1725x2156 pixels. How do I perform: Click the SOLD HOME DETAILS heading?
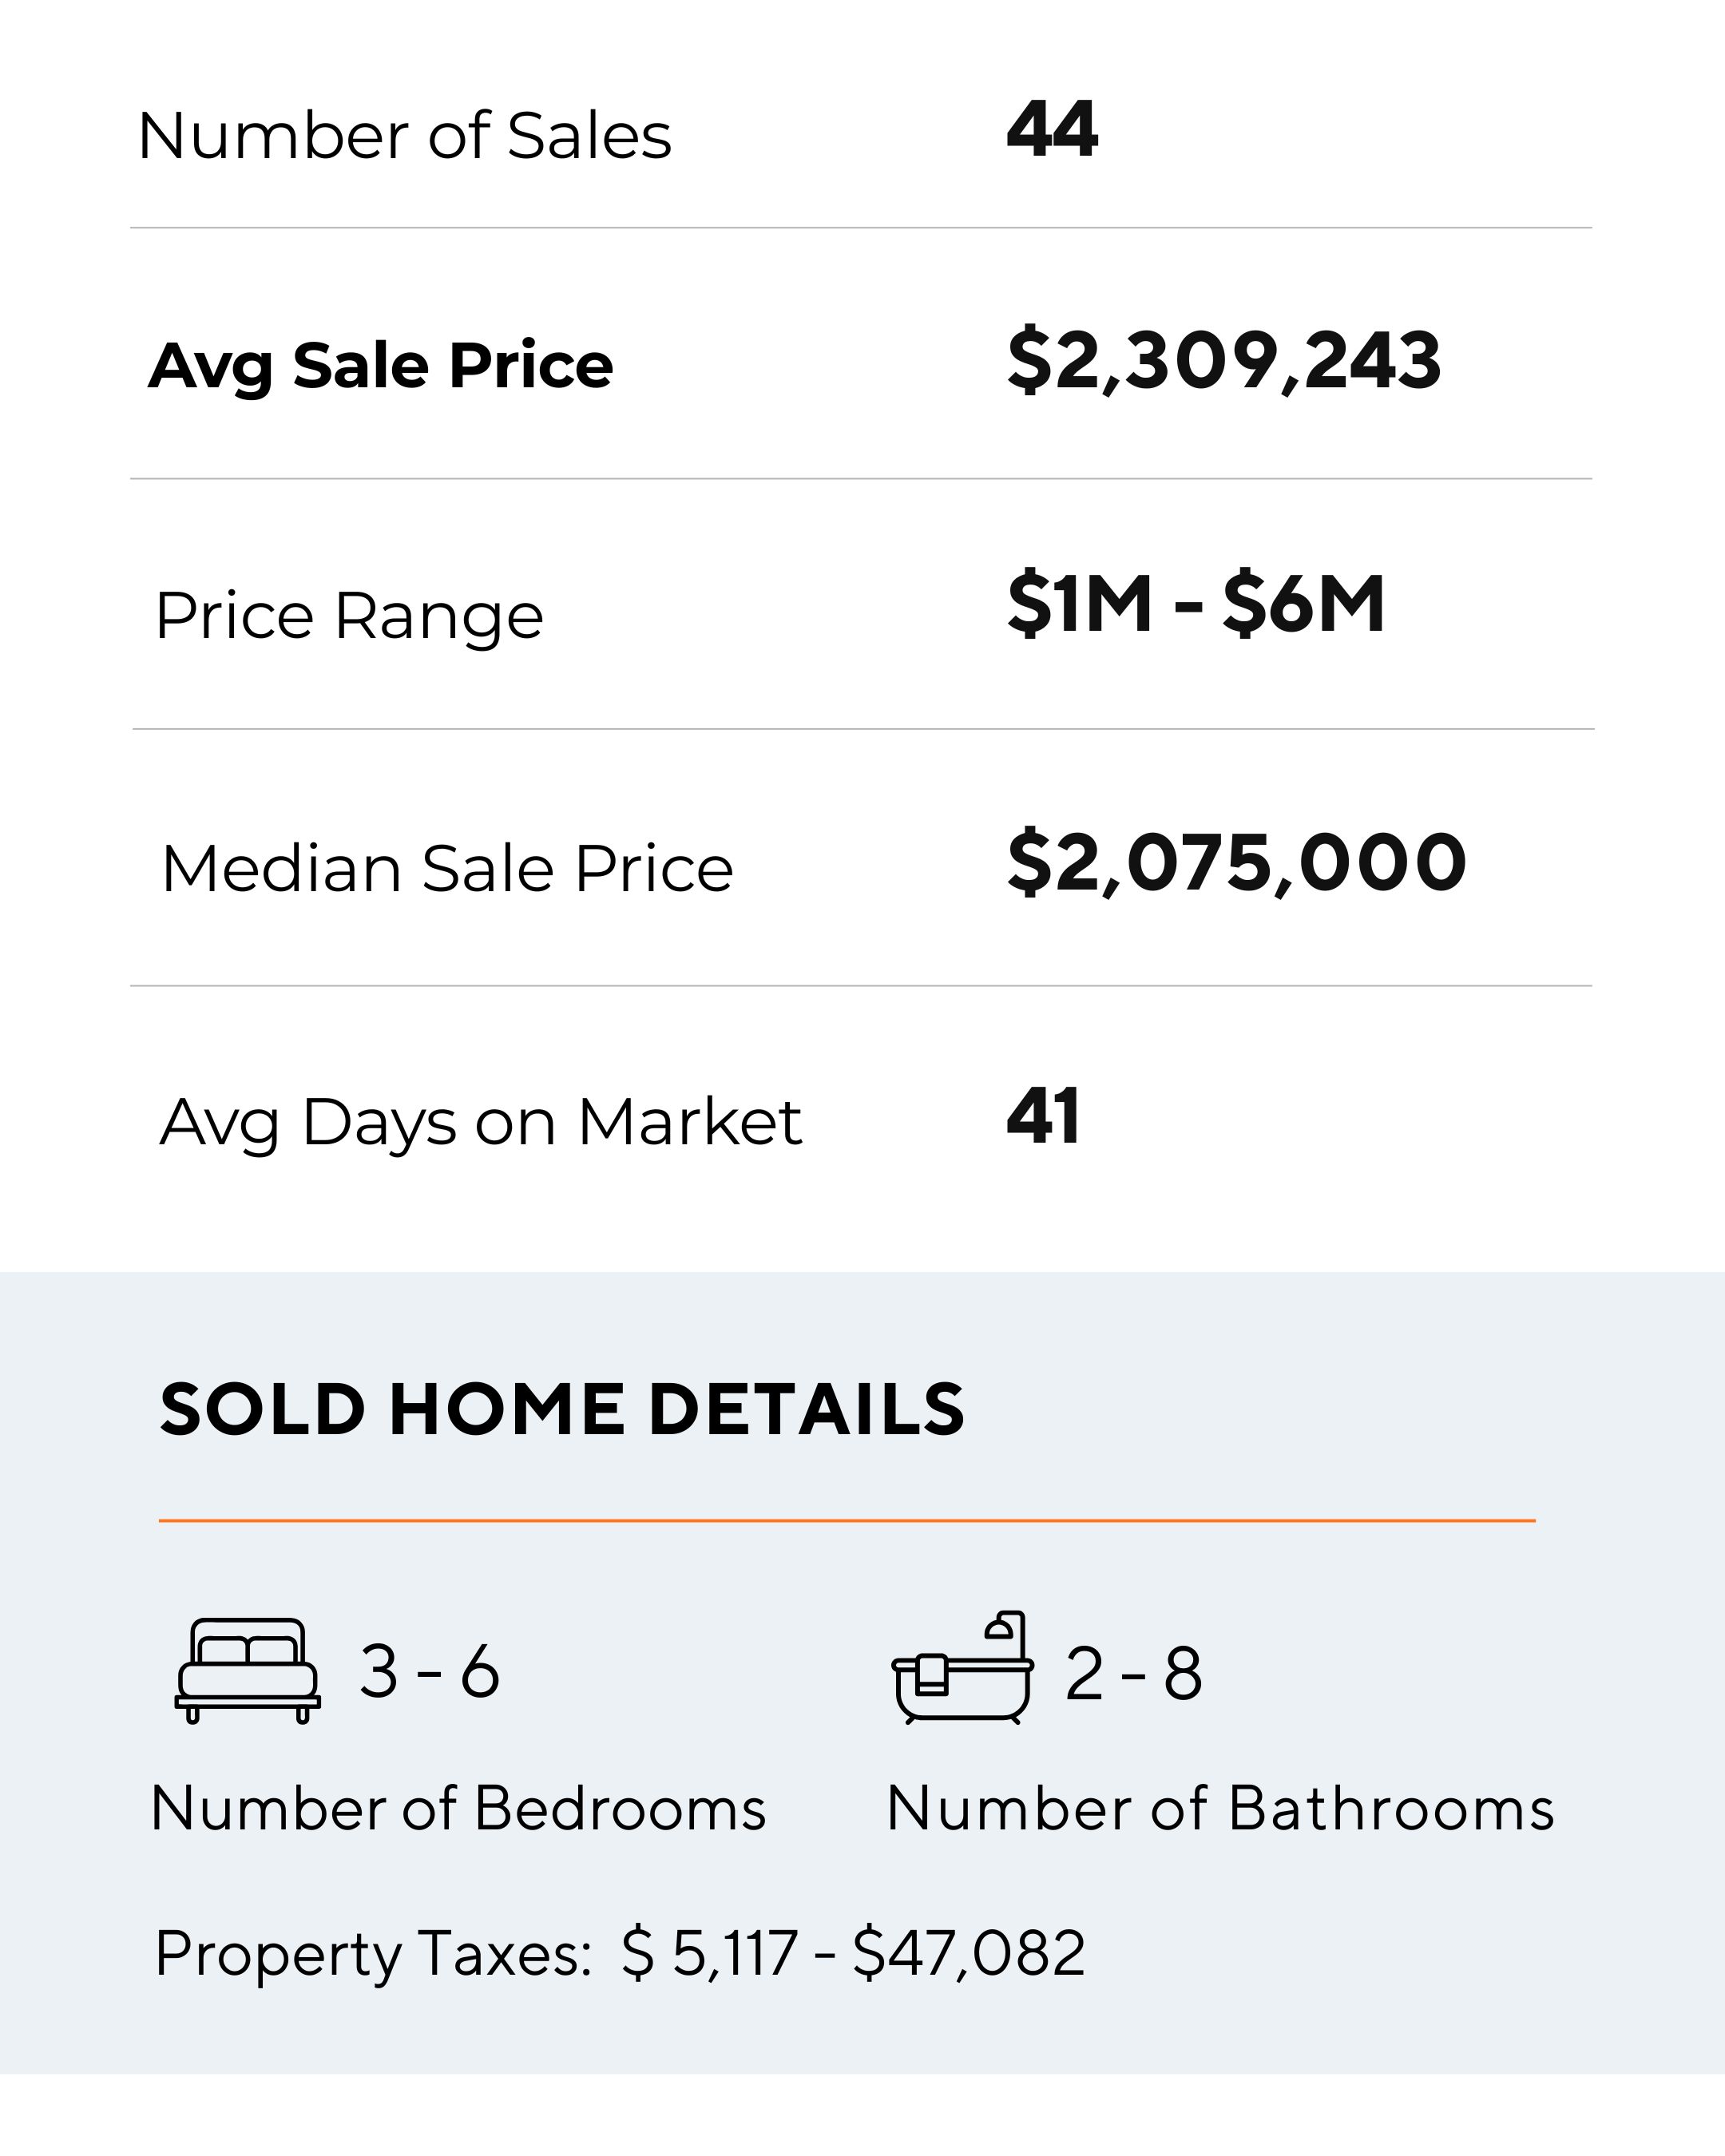(562, 1409)
